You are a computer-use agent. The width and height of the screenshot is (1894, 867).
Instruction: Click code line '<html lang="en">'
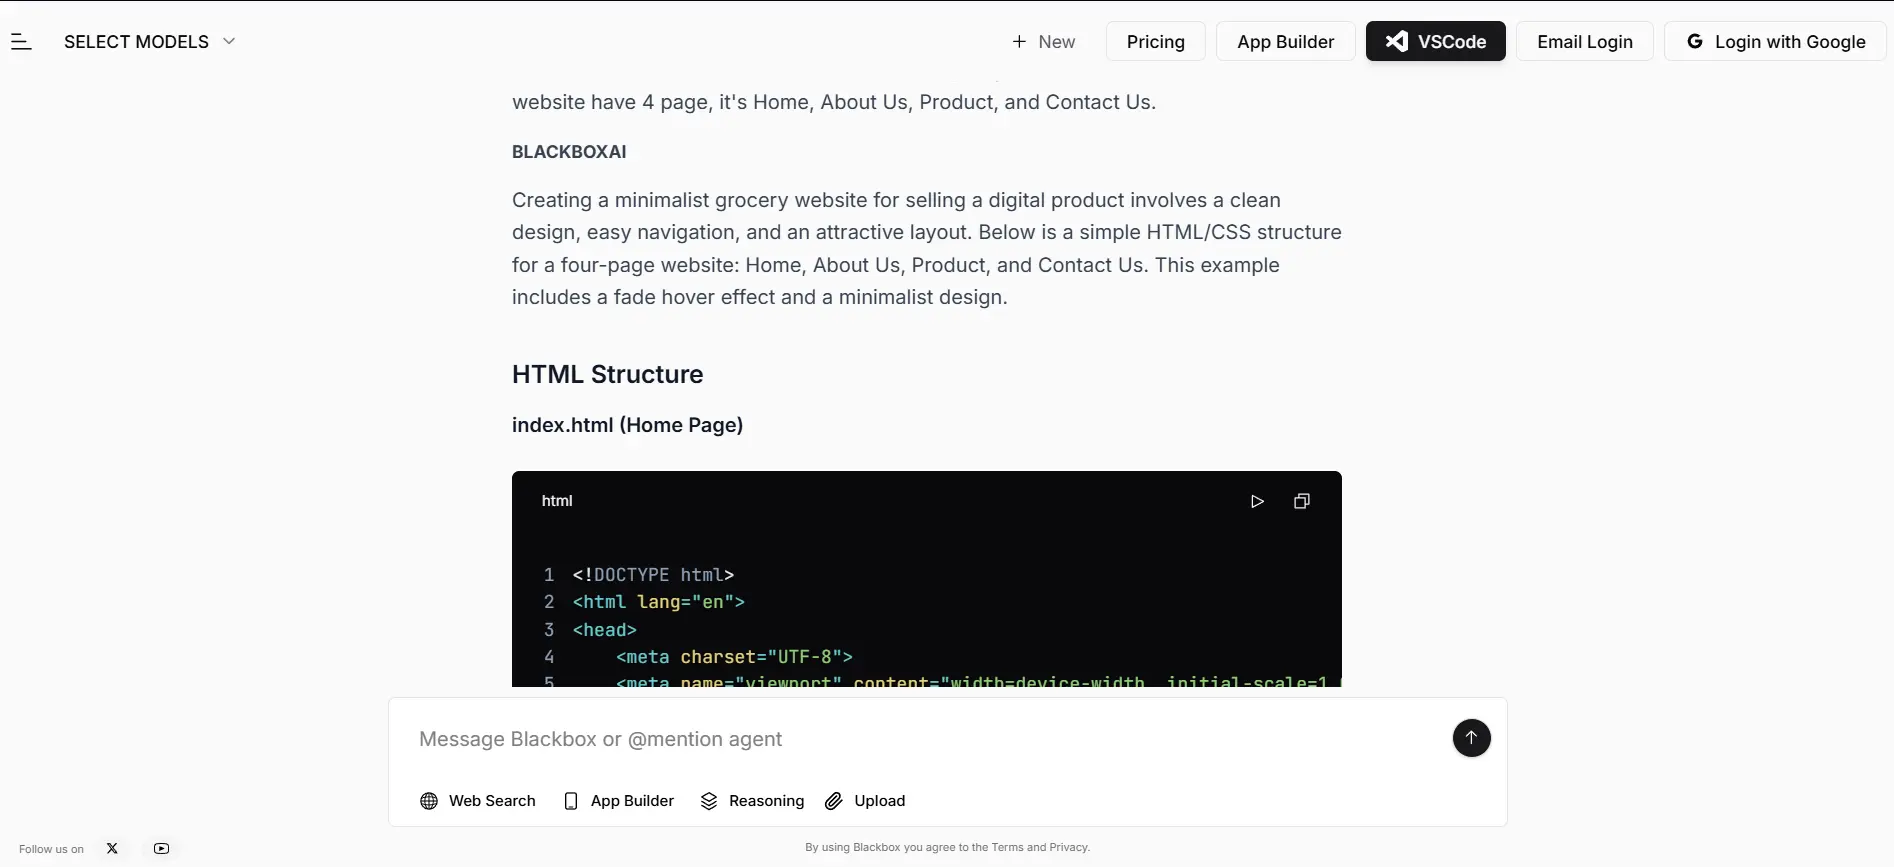(x=658, y=602)
